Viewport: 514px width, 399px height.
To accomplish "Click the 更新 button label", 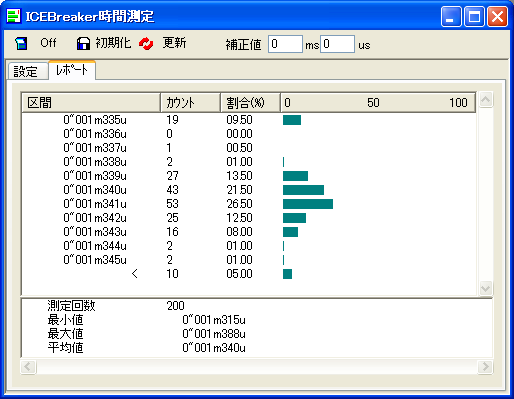I will click(174, 43).
